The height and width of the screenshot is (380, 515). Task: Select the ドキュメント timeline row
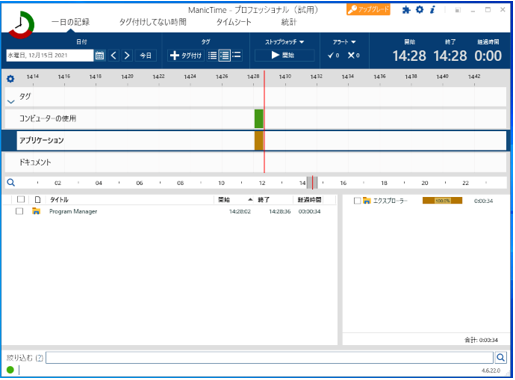tap(256, 162)
